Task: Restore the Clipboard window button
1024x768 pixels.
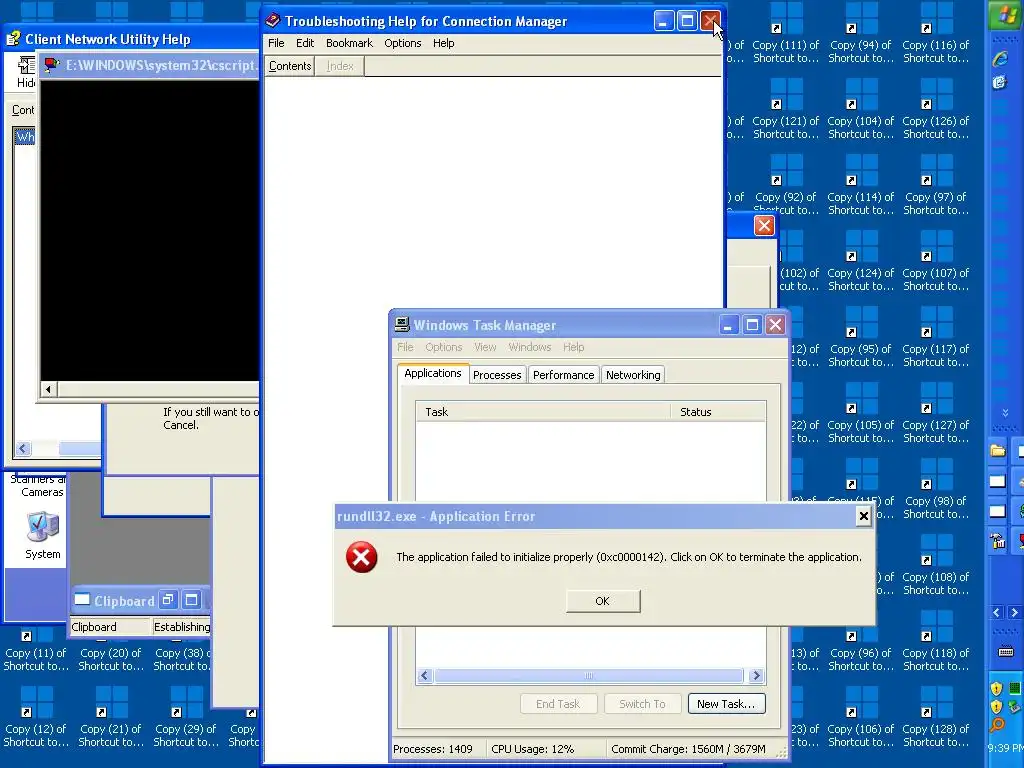Action: 168,600
